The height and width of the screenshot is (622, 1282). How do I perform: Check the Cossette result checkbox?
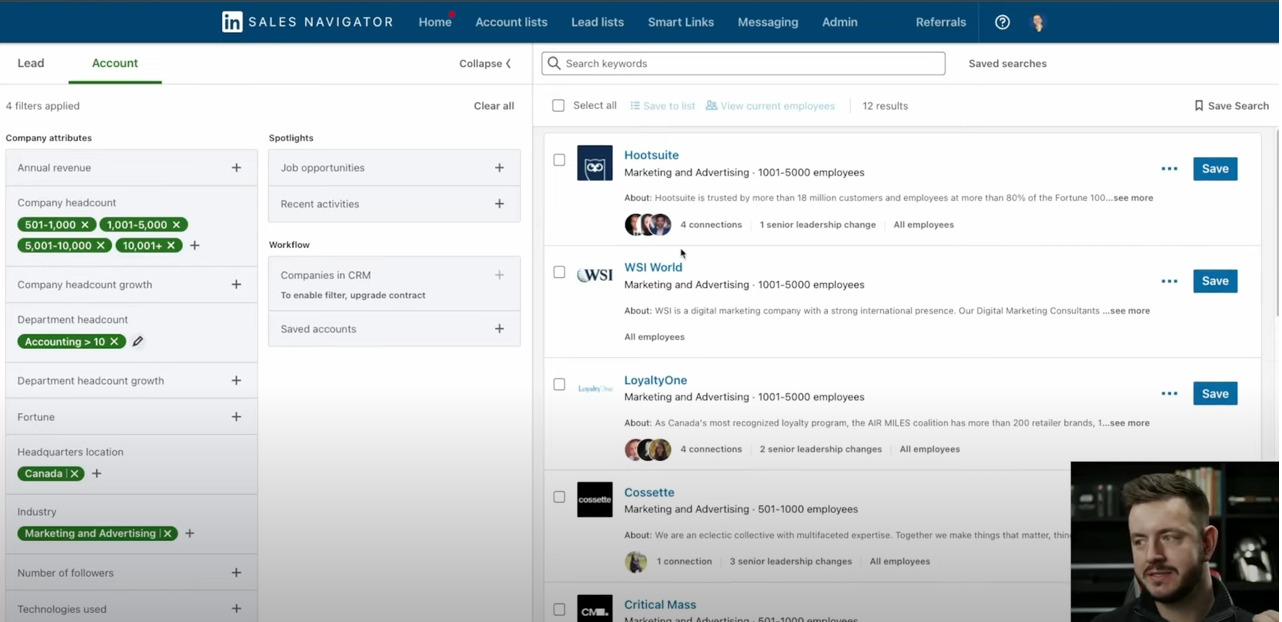click(559, 497)
